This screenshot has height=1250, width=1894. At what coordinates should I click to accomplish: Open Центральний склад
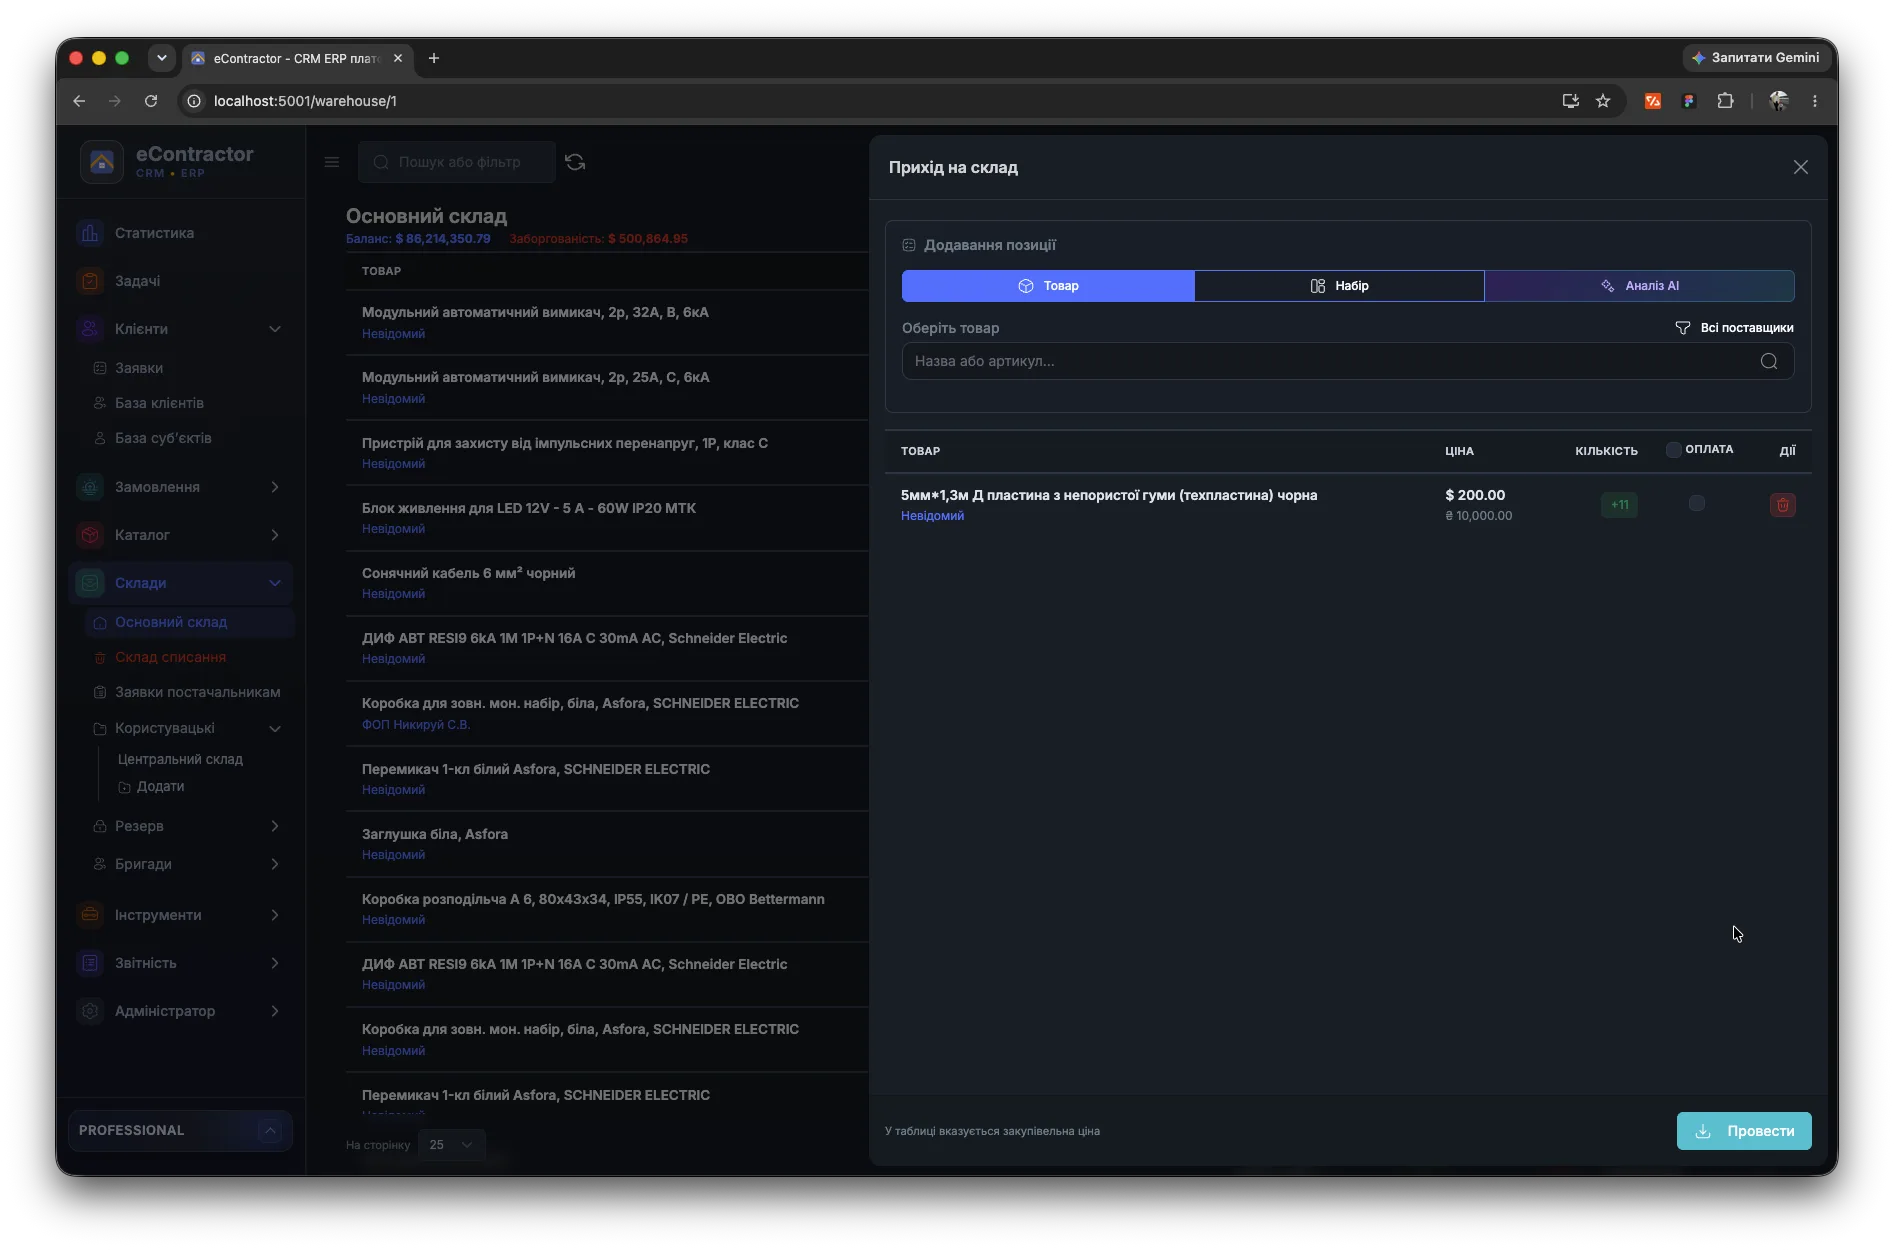[180, 759]
